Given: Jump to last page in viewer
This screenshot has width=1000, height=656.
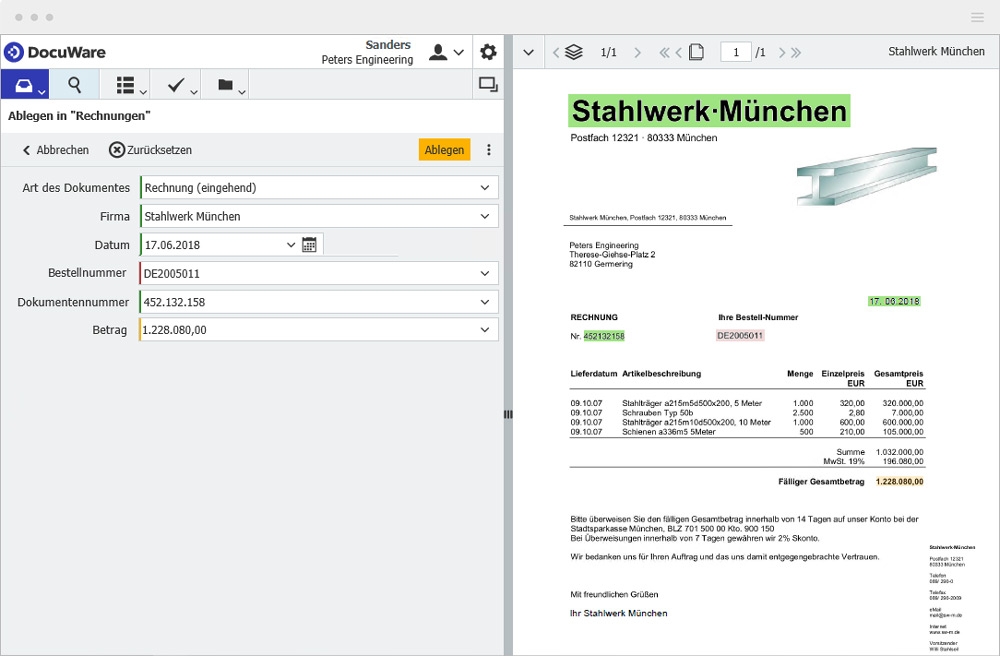Looking at the screenshot, I should [x=796, y=52].
